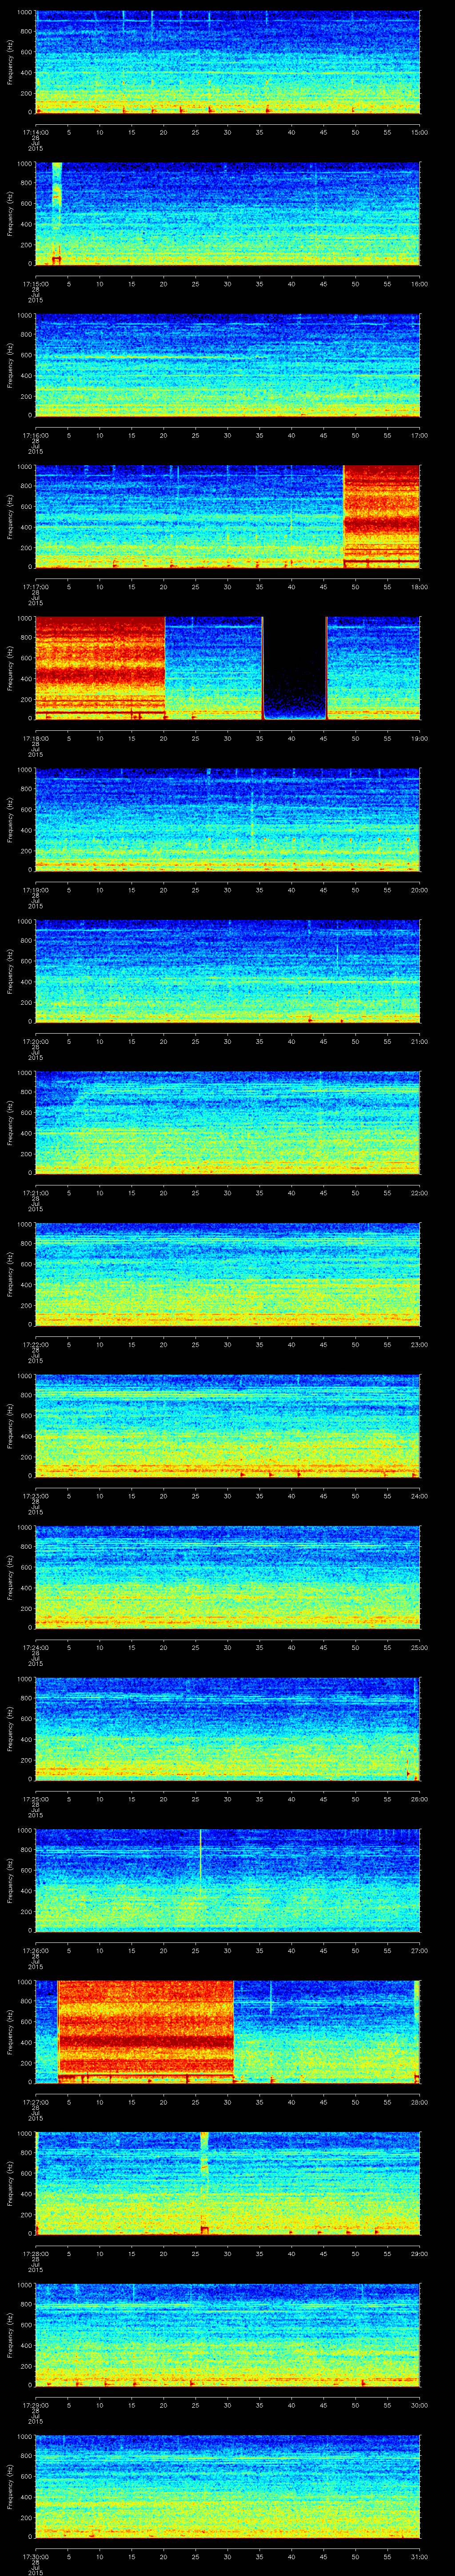Open the spectrogram beginning 17:26:00

(x=227, y=1881)
